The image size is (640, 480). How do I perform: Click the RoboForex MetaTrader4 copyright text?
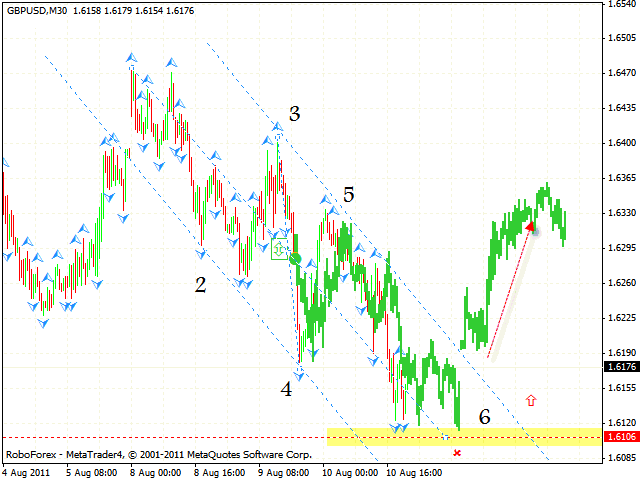pos(159,455)
